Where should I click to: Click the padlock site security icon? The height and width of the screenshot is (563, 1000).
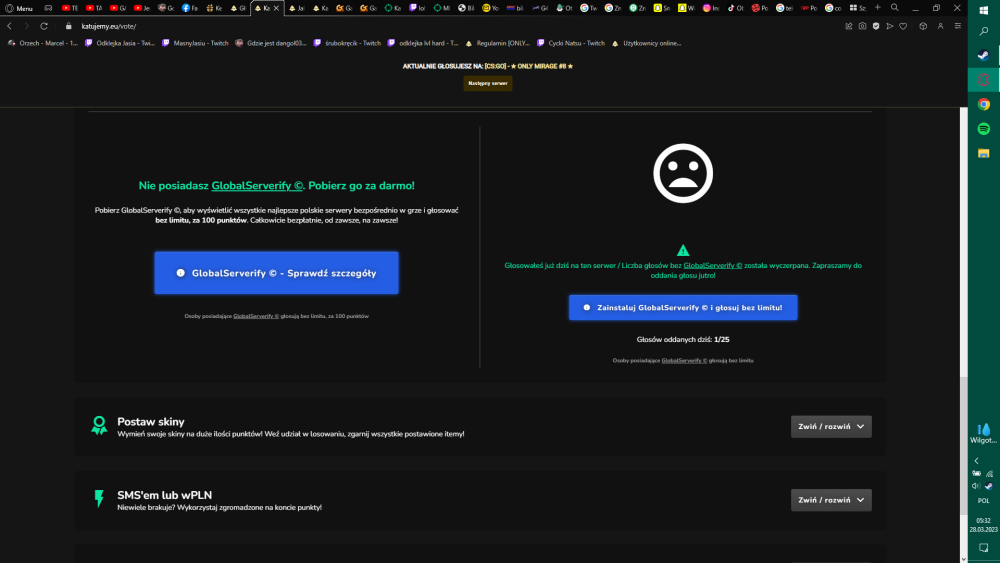(69, 26)
